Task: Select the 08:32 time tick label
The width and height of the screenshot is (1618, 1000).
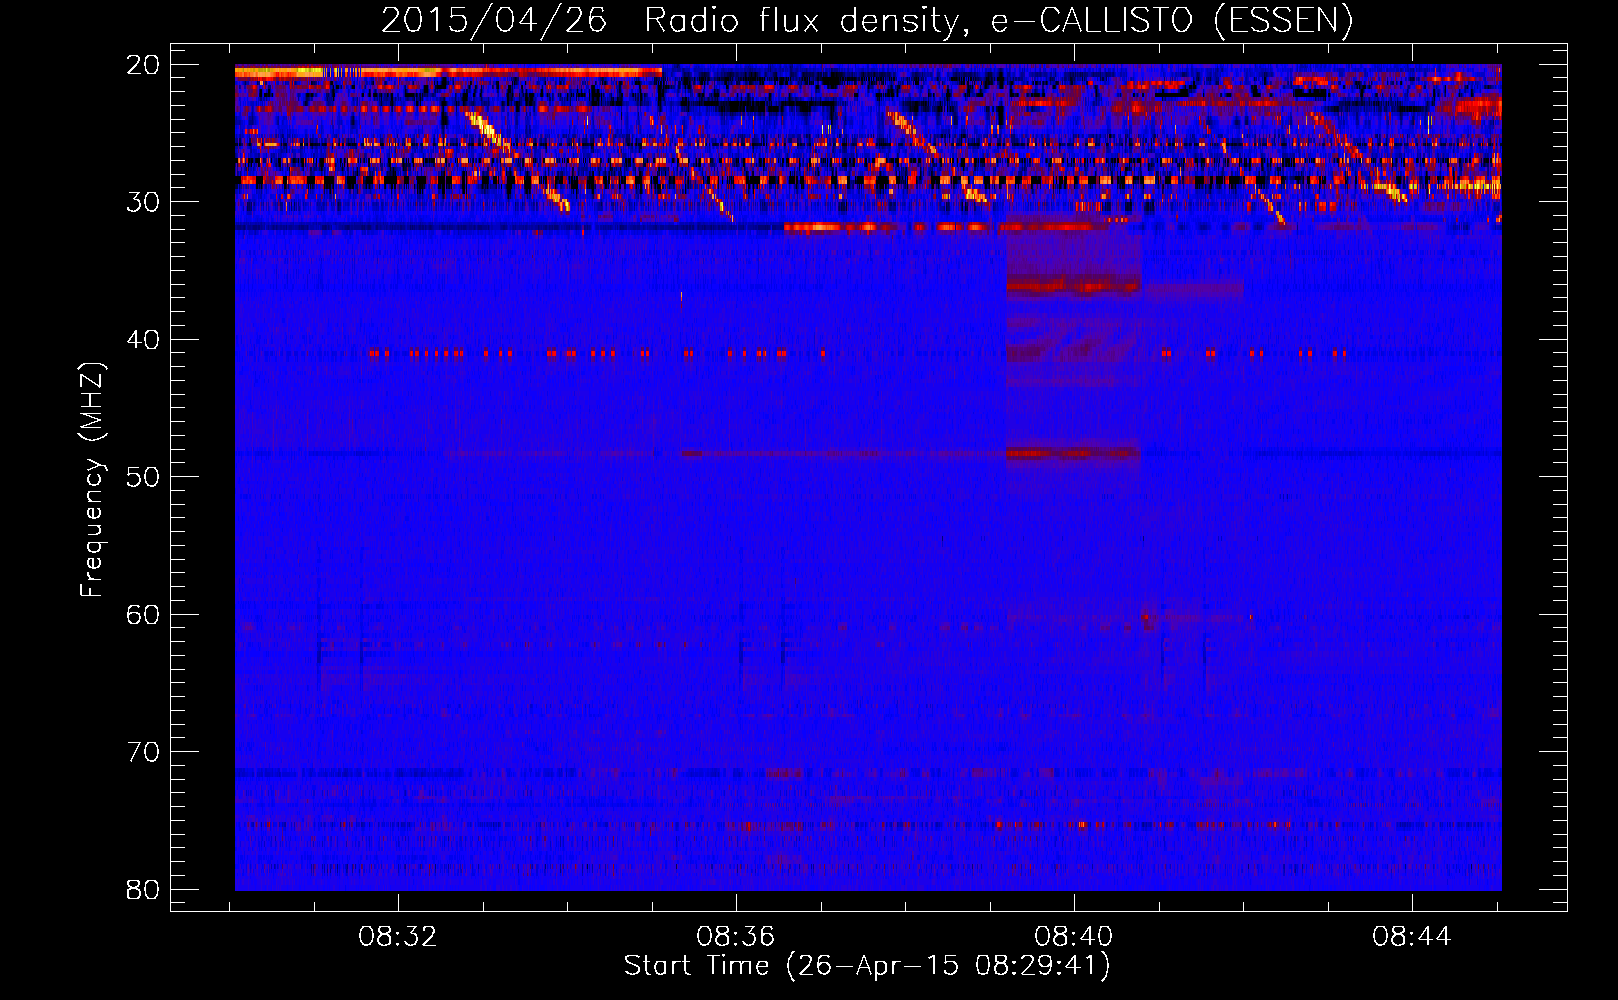Action: pos(398,937)
